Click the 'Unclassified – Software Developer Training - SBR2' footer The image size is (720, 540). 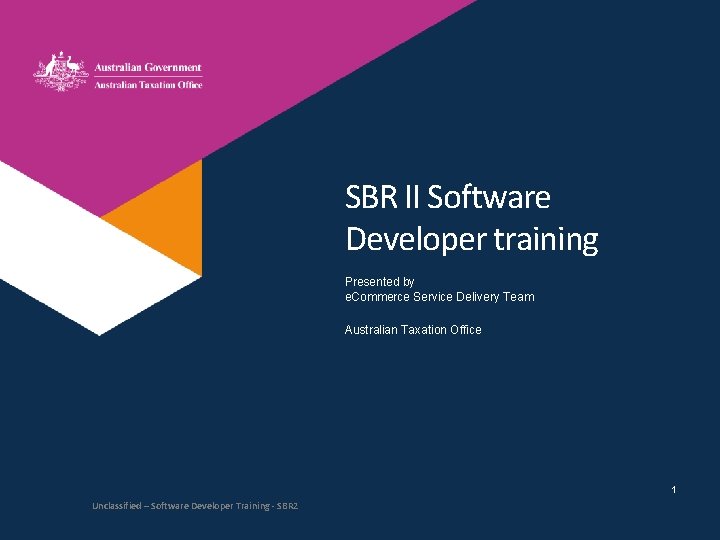[x=195, y=506]
